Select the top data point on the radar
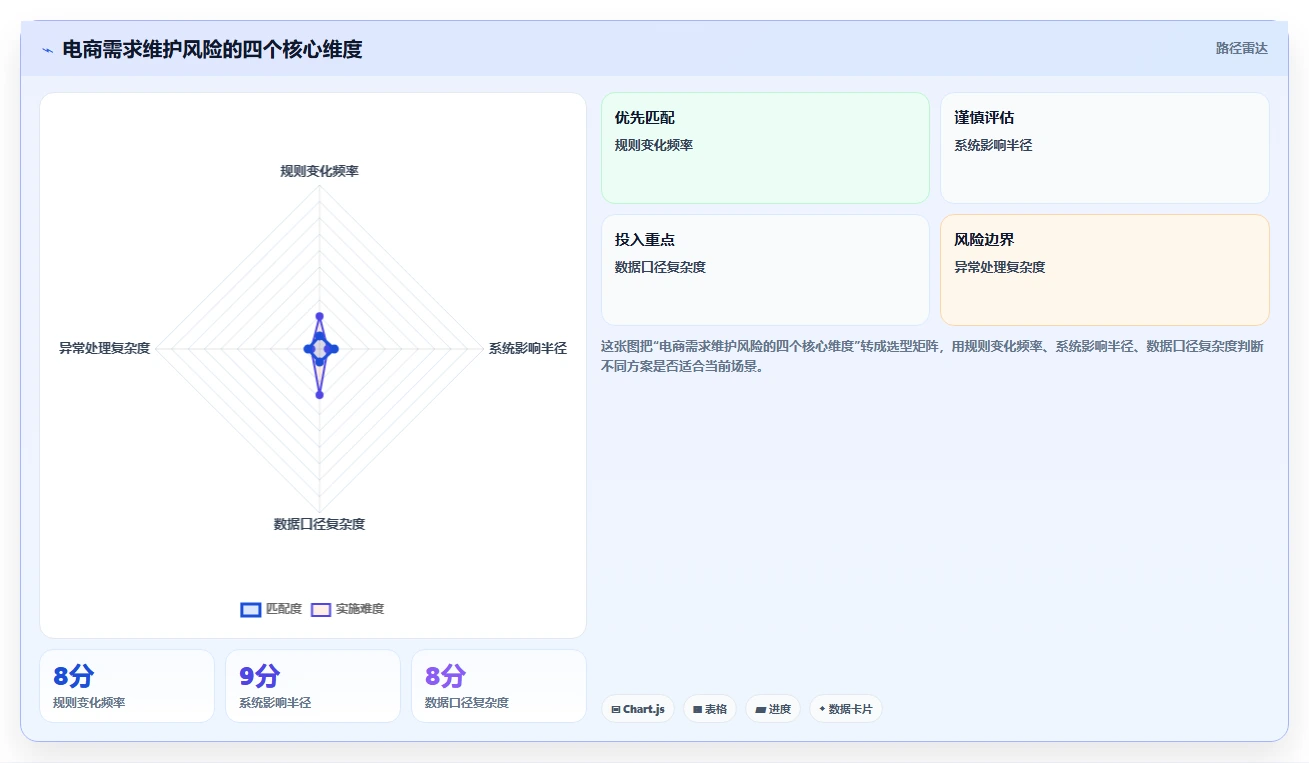Screen dimensions: 1309x763 [319, 316]
